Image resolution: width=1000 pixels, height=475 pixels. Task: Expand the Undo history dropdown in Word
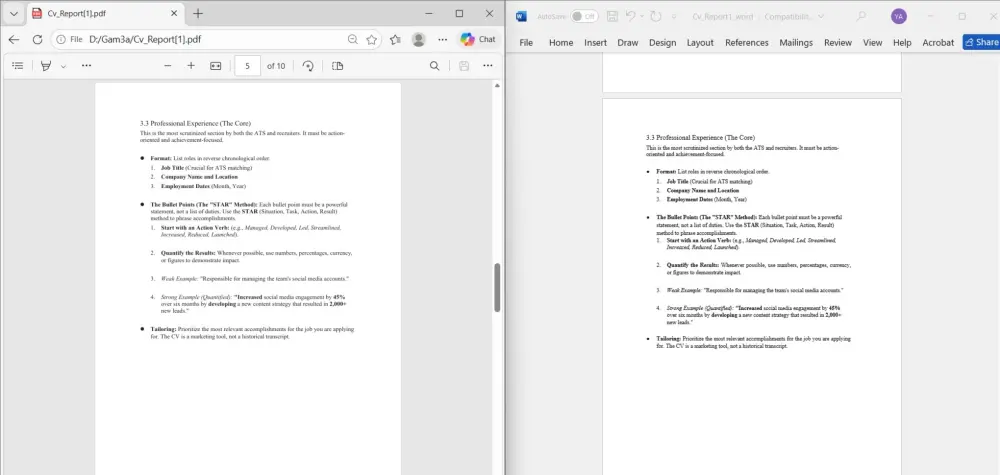(x=642, y=16)
